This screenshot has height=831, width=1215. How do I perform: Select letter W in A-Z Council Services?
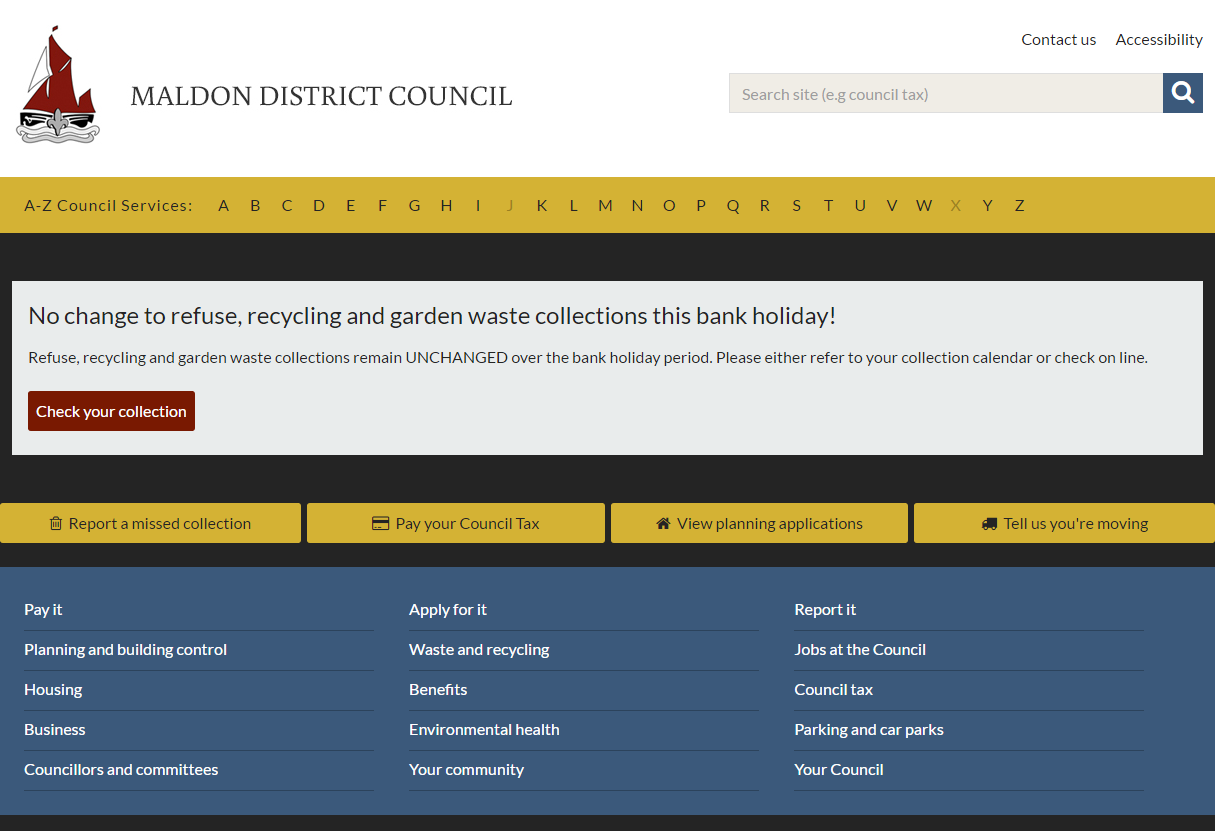923,206
